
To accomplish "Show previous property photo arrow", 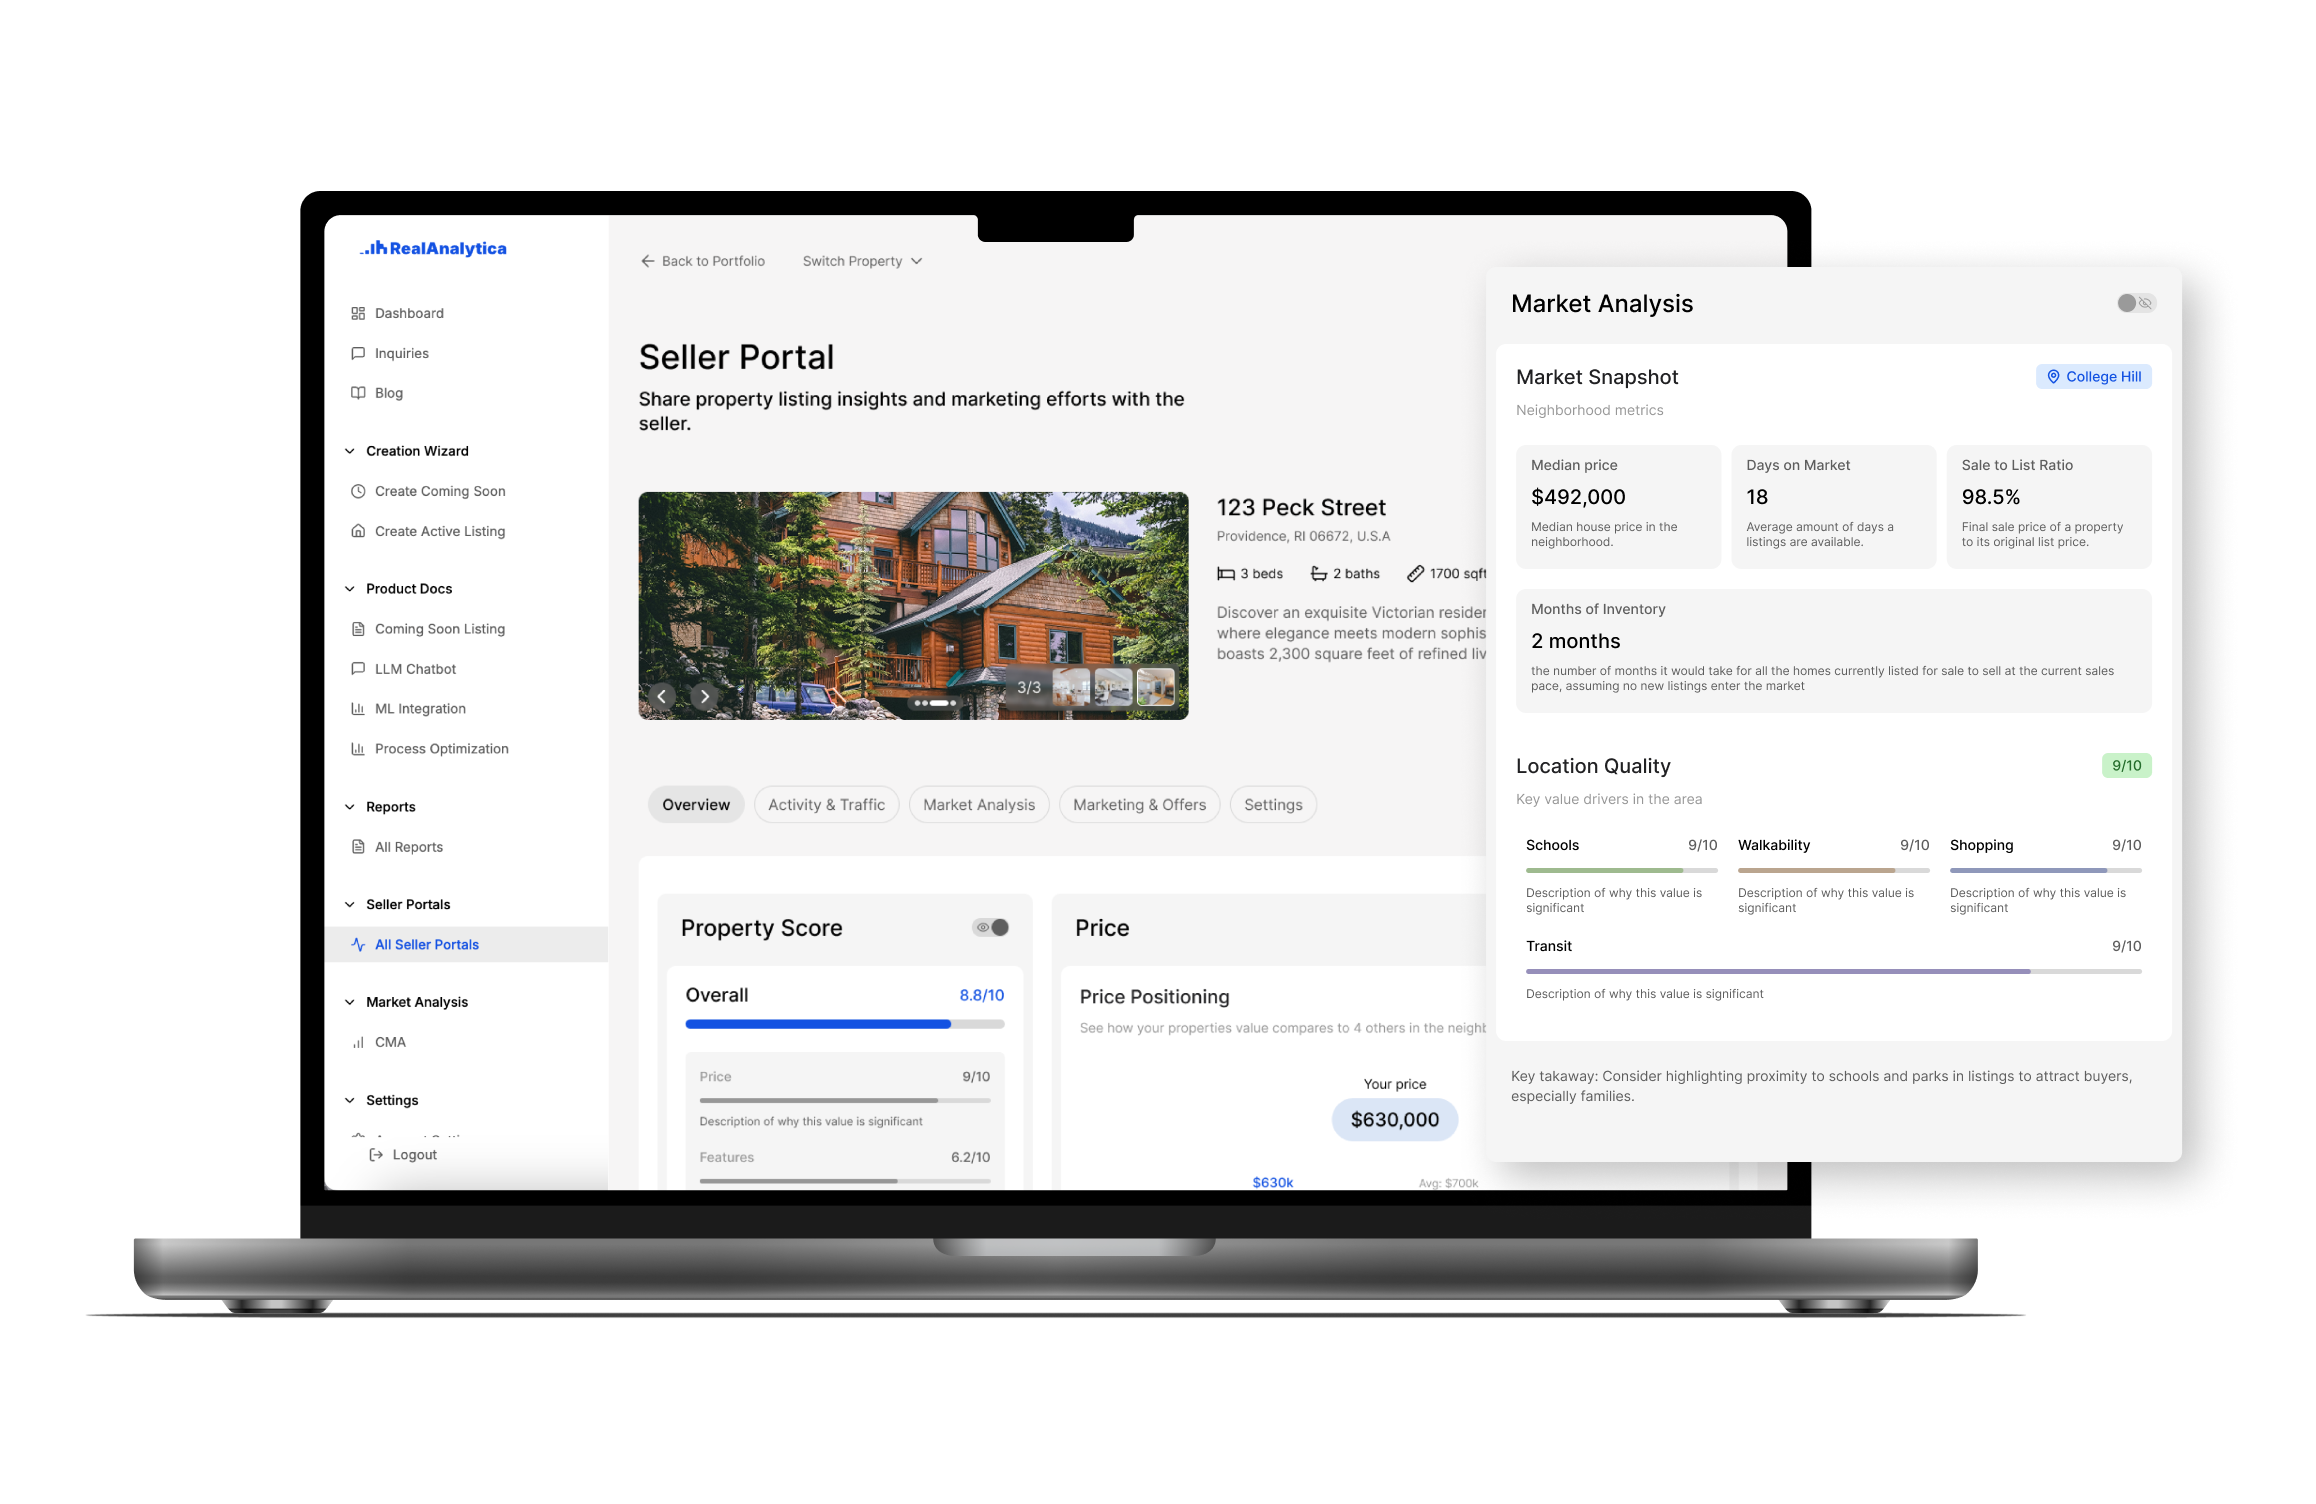I will point(661,696).
